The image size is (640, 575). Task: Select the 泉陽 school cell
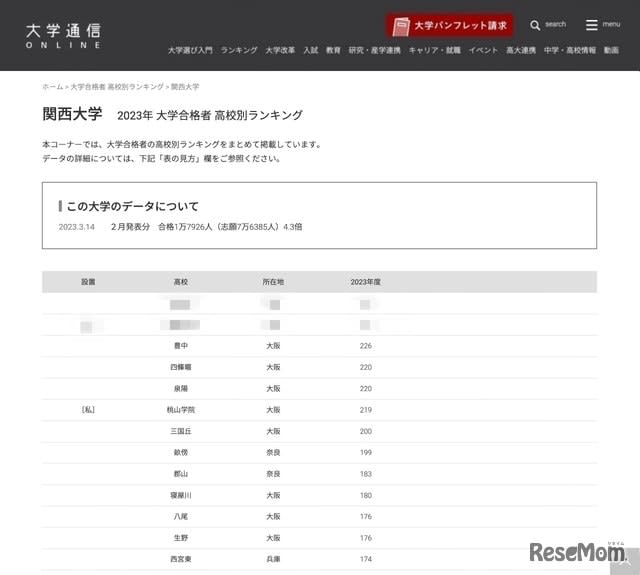click(x=181, y=389)
